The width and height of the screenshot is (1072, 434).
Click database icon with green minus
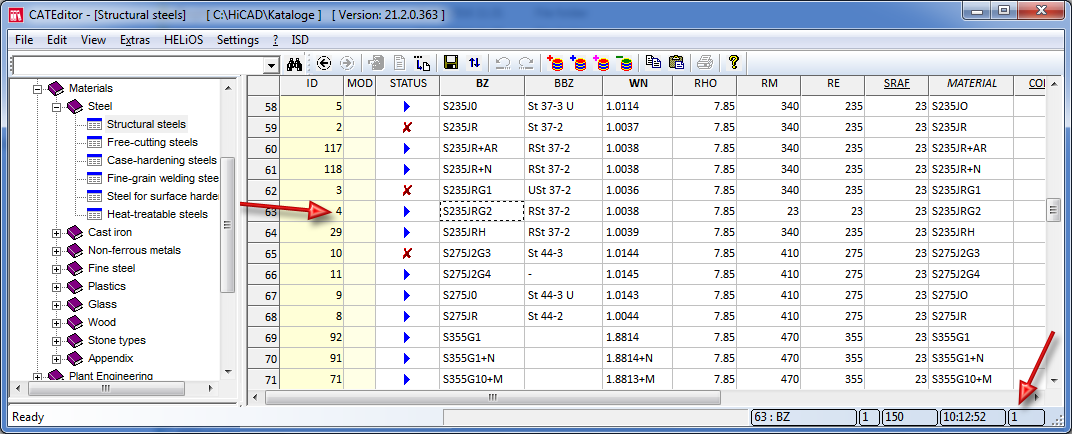click(624, 64)
